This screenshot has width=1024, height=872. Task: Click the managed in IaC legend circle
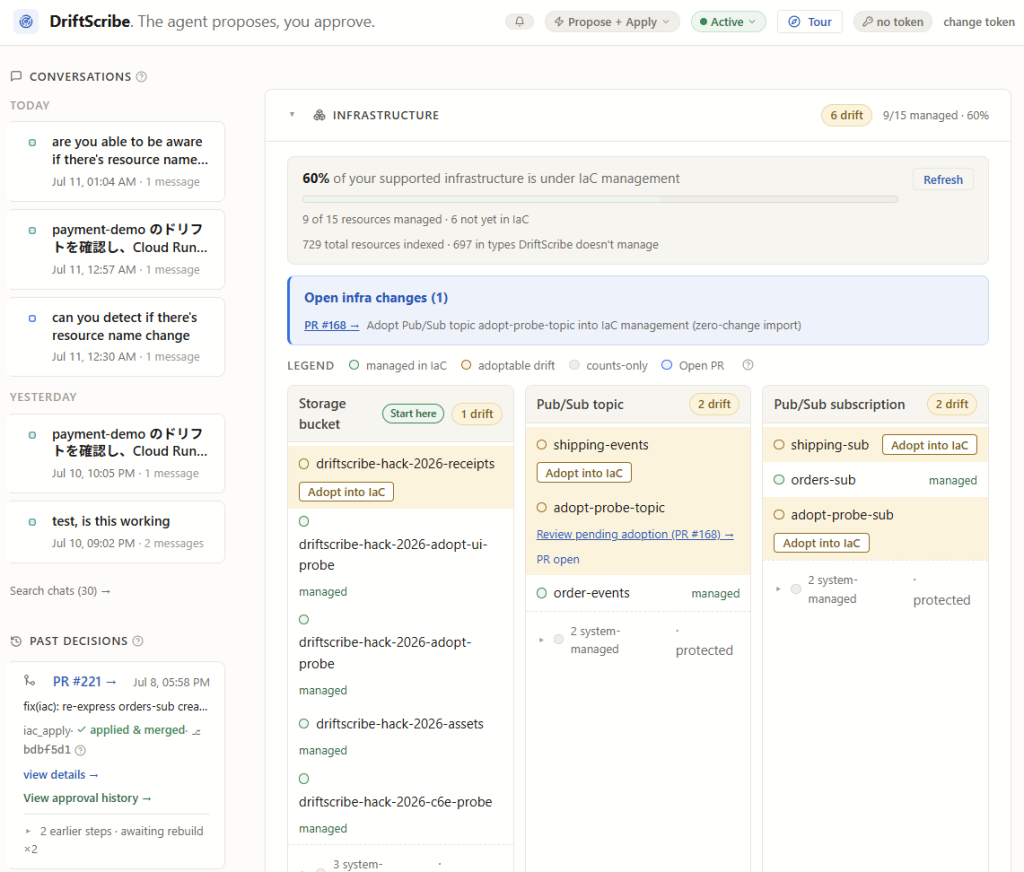click(354, 365)
